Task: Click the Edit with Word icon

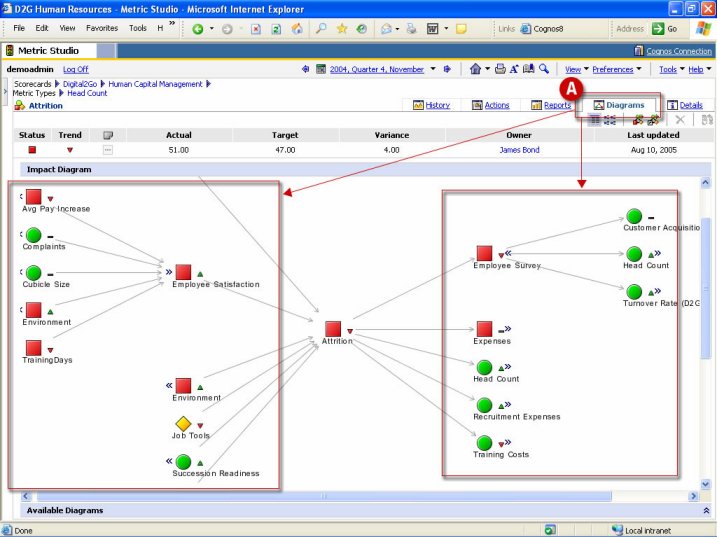Action: coord(433,29)
